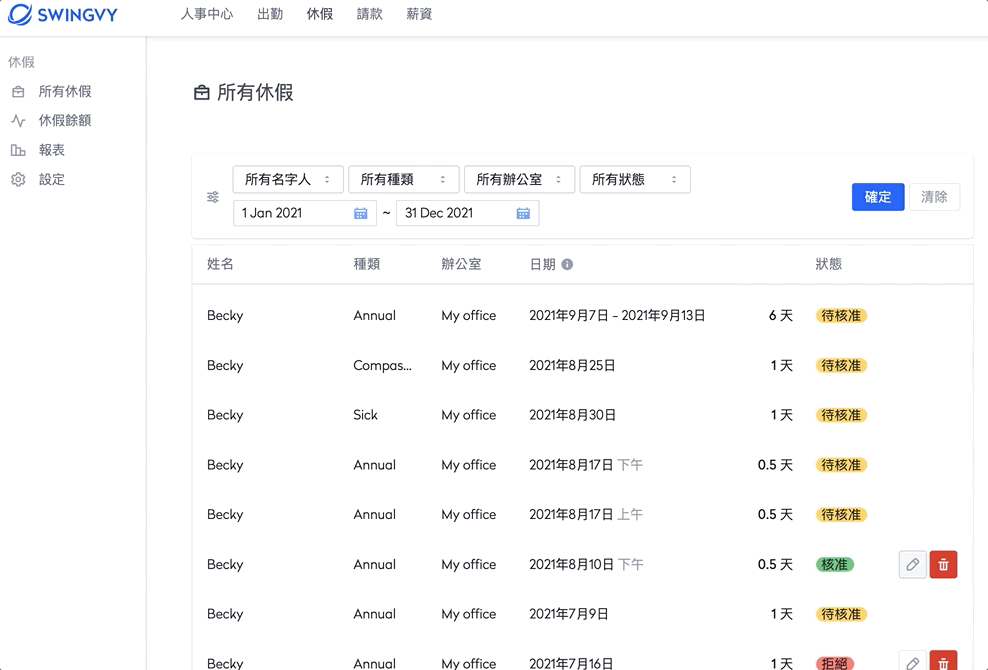Click the 種類 column header
The image size is (988, 670).
367,264
